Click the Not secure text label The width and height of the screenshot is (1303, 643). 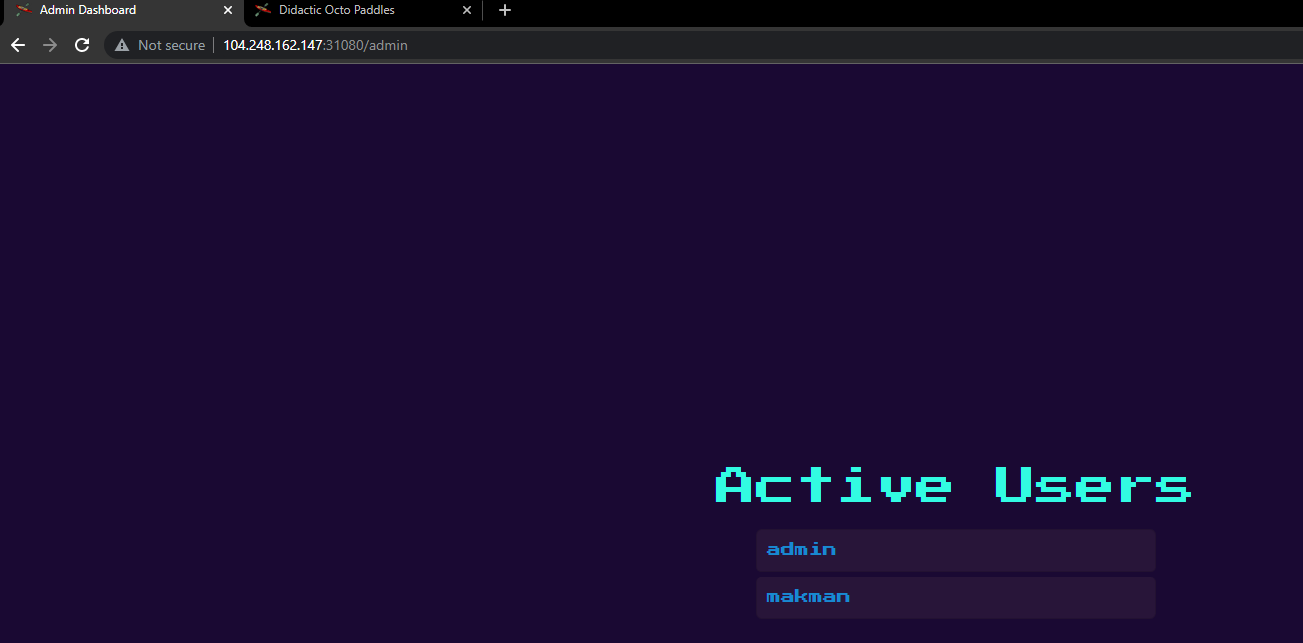coord(171,45)
